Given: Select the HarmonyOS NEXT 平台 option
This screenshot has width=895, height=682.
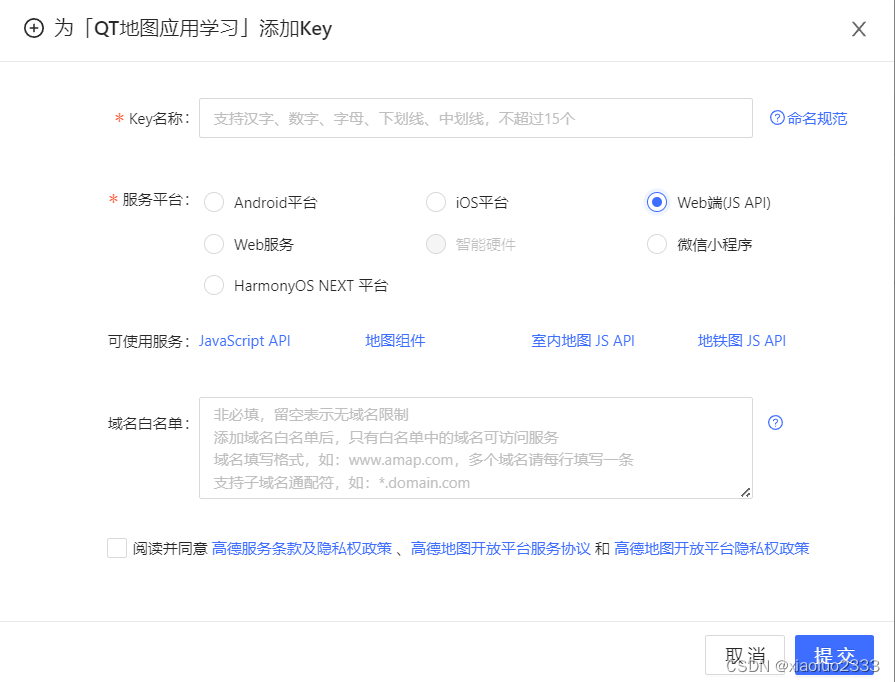Looking at the screenshot, I should pos(214,285).
